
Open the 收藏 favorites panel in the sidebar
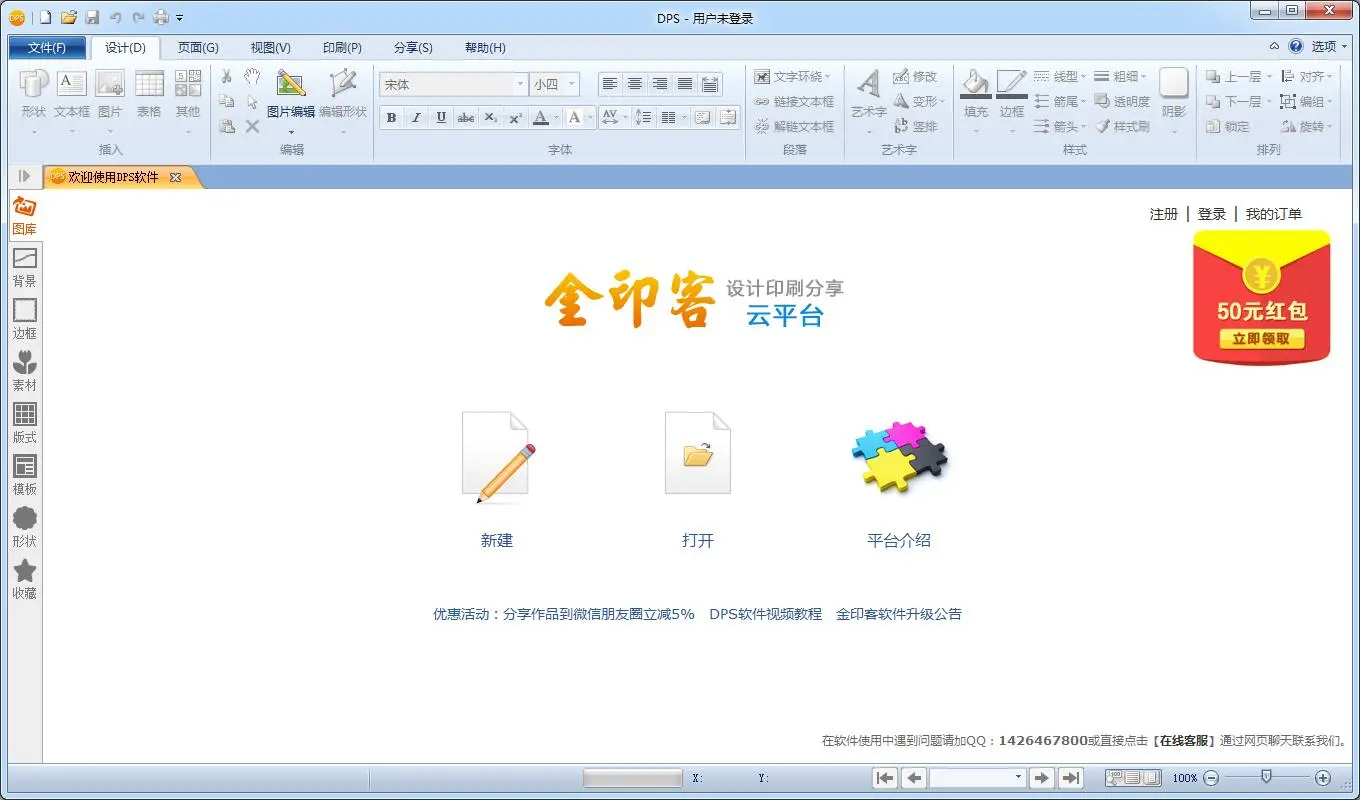point(24,579)
